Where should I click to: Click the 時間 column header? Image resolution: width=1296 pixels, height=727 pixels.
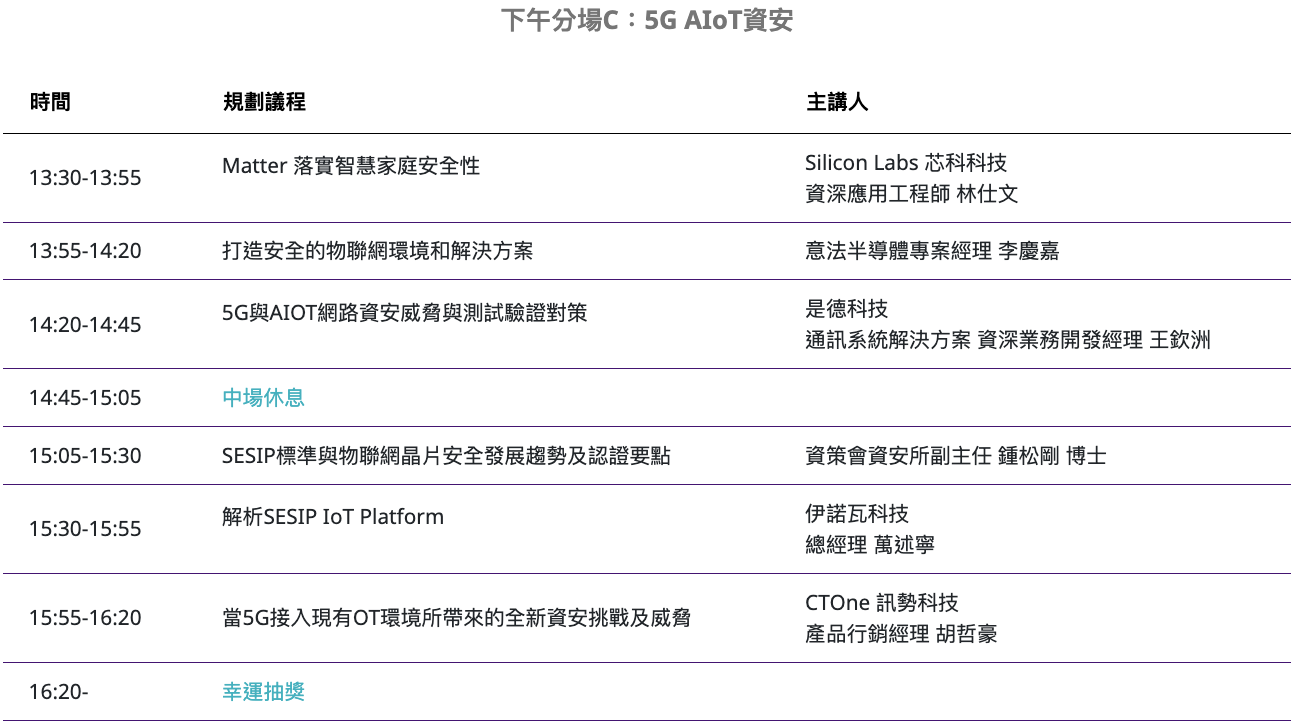tap(50, 102)
